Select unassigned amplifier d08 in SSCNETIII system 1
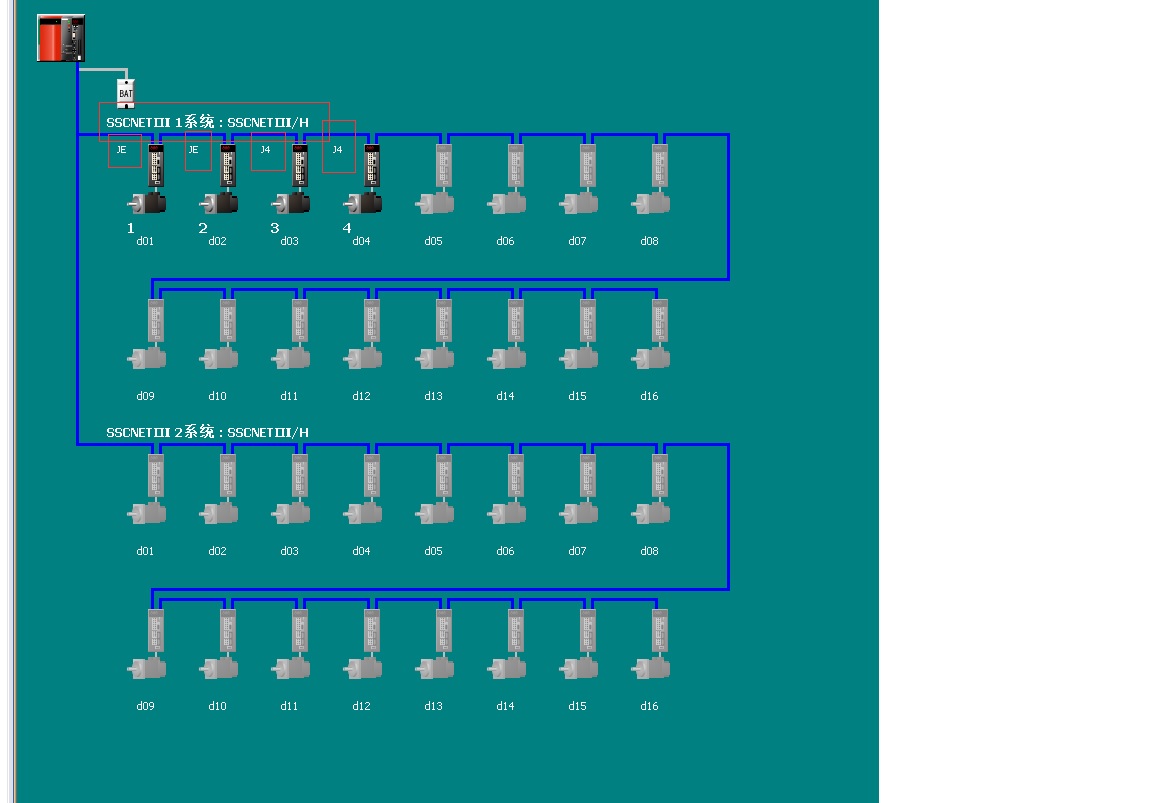Image resolution: width=1152 pixels, height=803 pixels. 659,166
